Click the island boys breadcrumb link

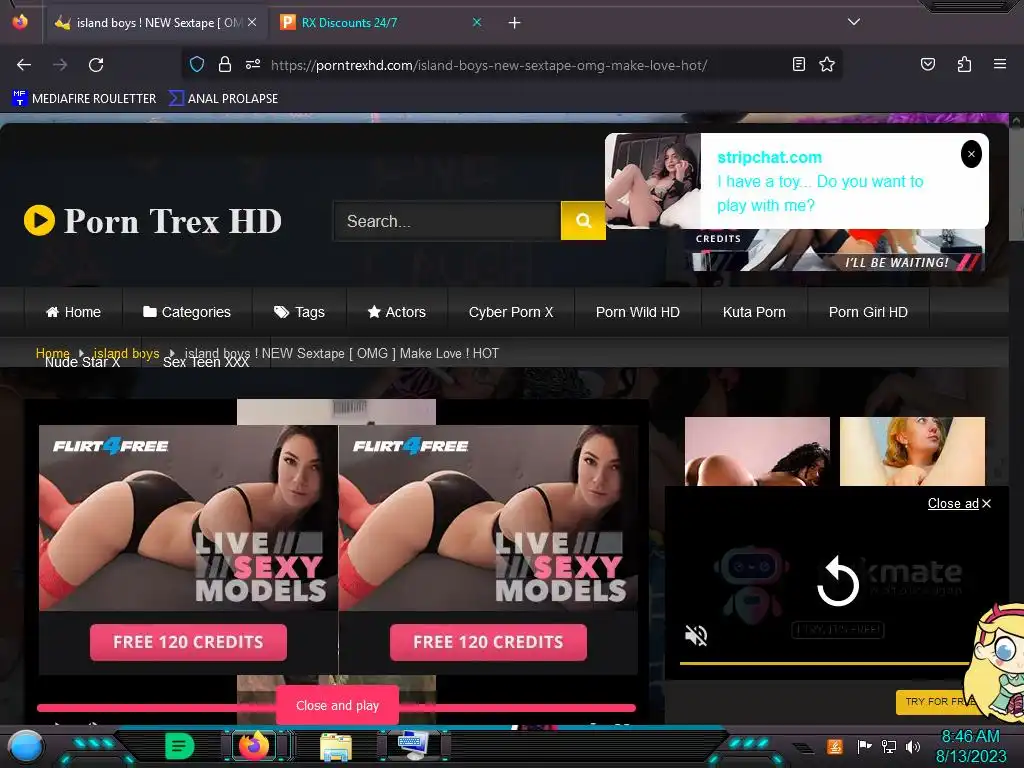[x=126, y=353]
